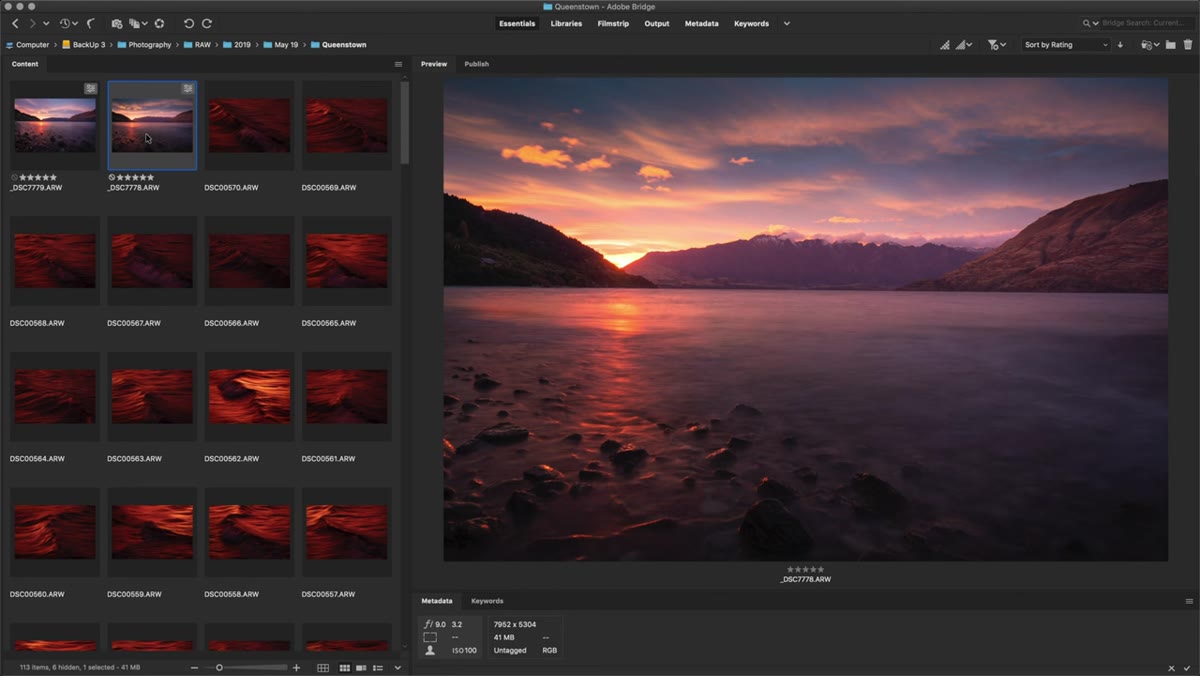The height and width of the screenshot is (676, 1200).
Task: Select the Publish panel tab
Action: [477, 64]
